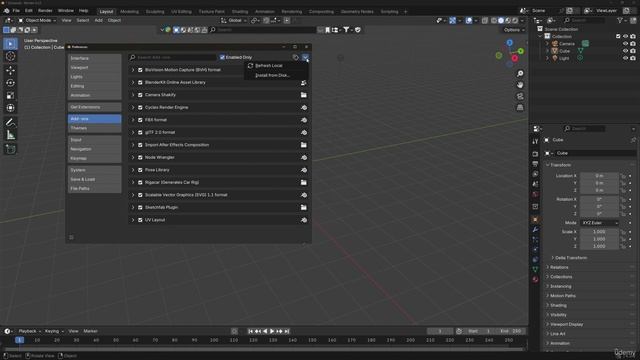Select the Measure tool

click(x=11, y=135)
